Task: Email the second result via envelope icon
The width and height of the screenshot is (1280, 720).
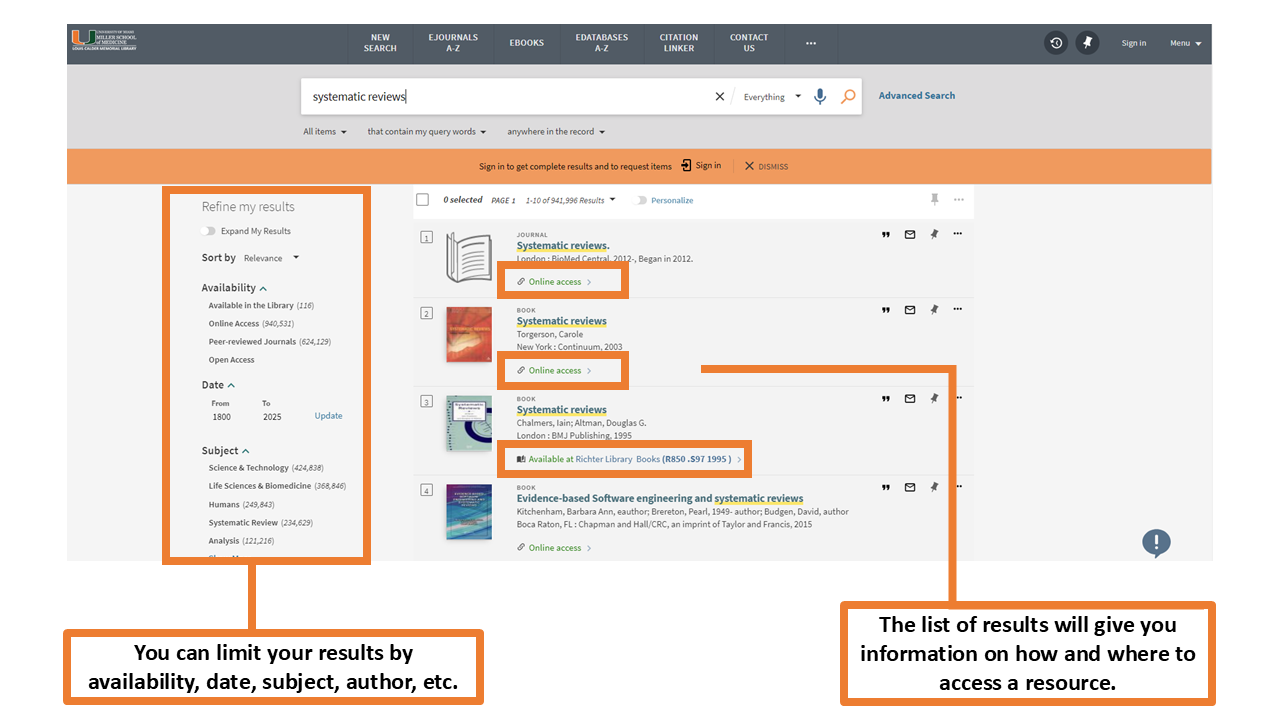Action: coord(910,310)
